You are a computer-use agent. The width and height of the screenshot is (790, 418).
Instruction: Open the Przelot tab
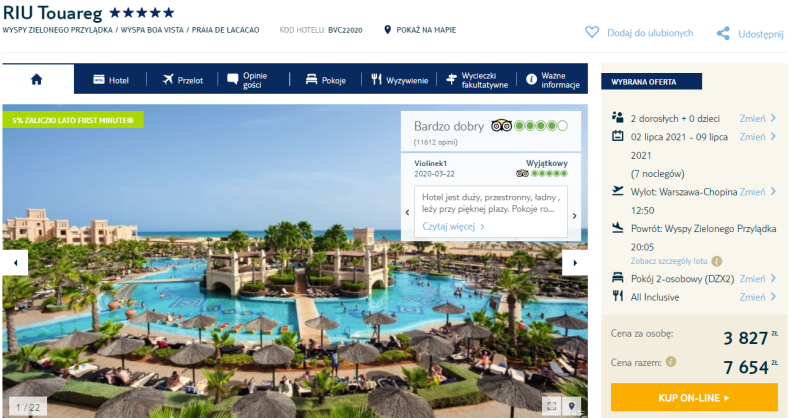(182, 80)
